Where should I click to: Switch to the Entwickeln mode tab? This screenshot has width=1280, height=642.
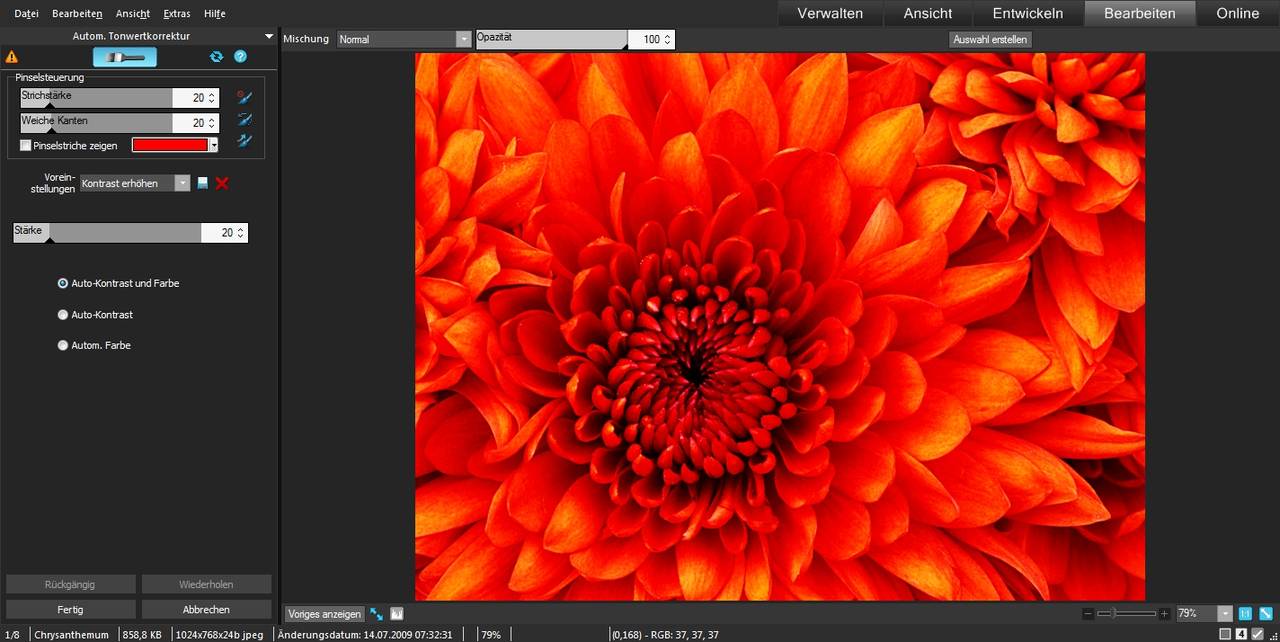[1029, 13]
